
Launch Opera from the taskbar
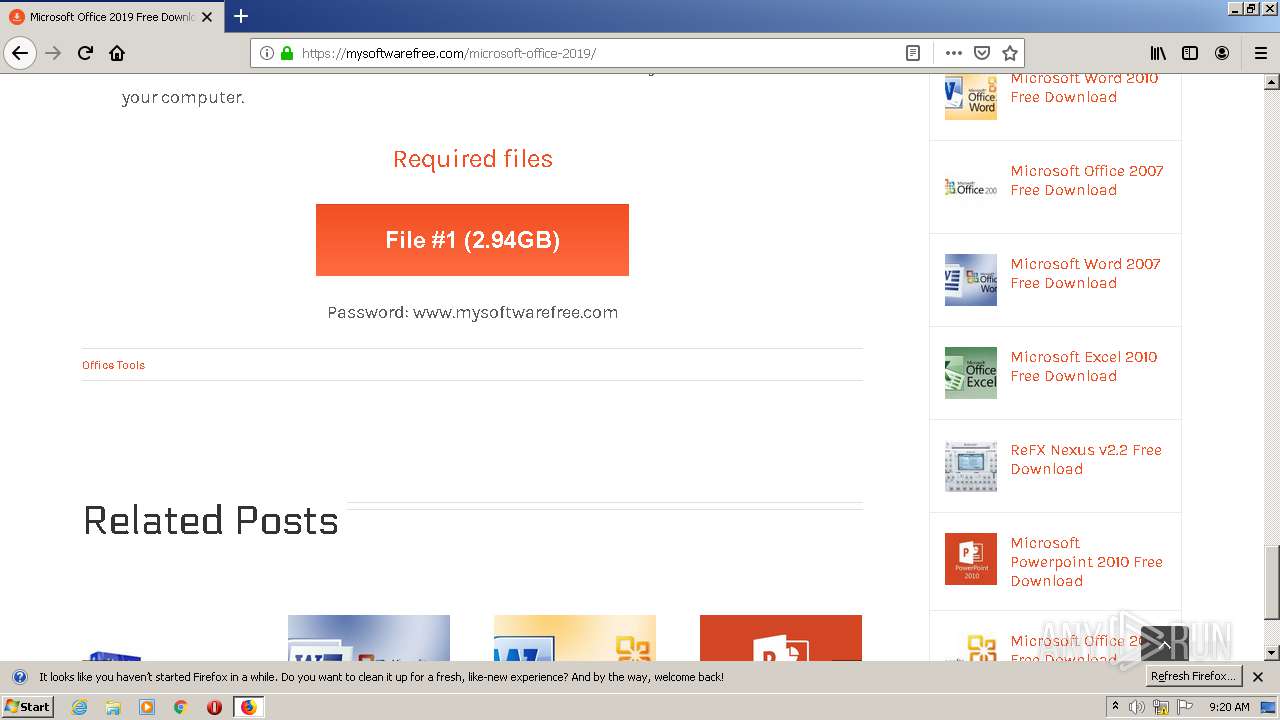214,707
